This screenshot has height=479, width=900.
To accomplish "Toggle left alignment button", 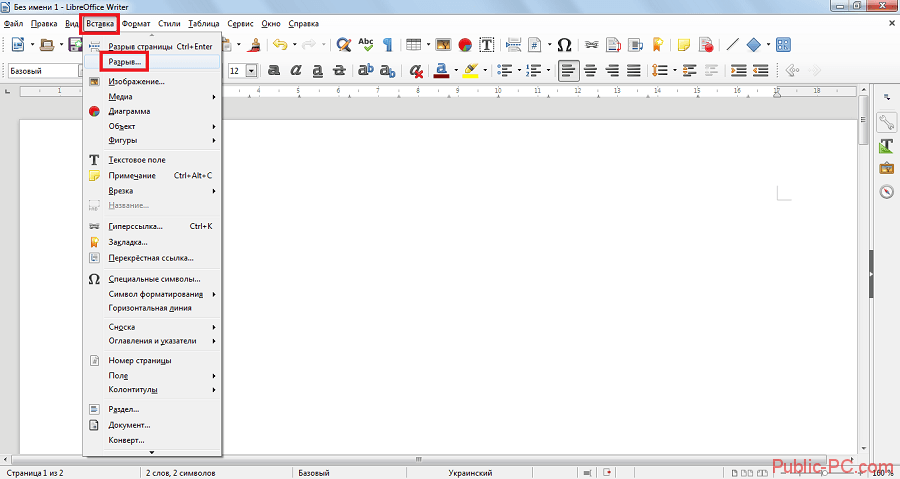I will click(568, 71).
